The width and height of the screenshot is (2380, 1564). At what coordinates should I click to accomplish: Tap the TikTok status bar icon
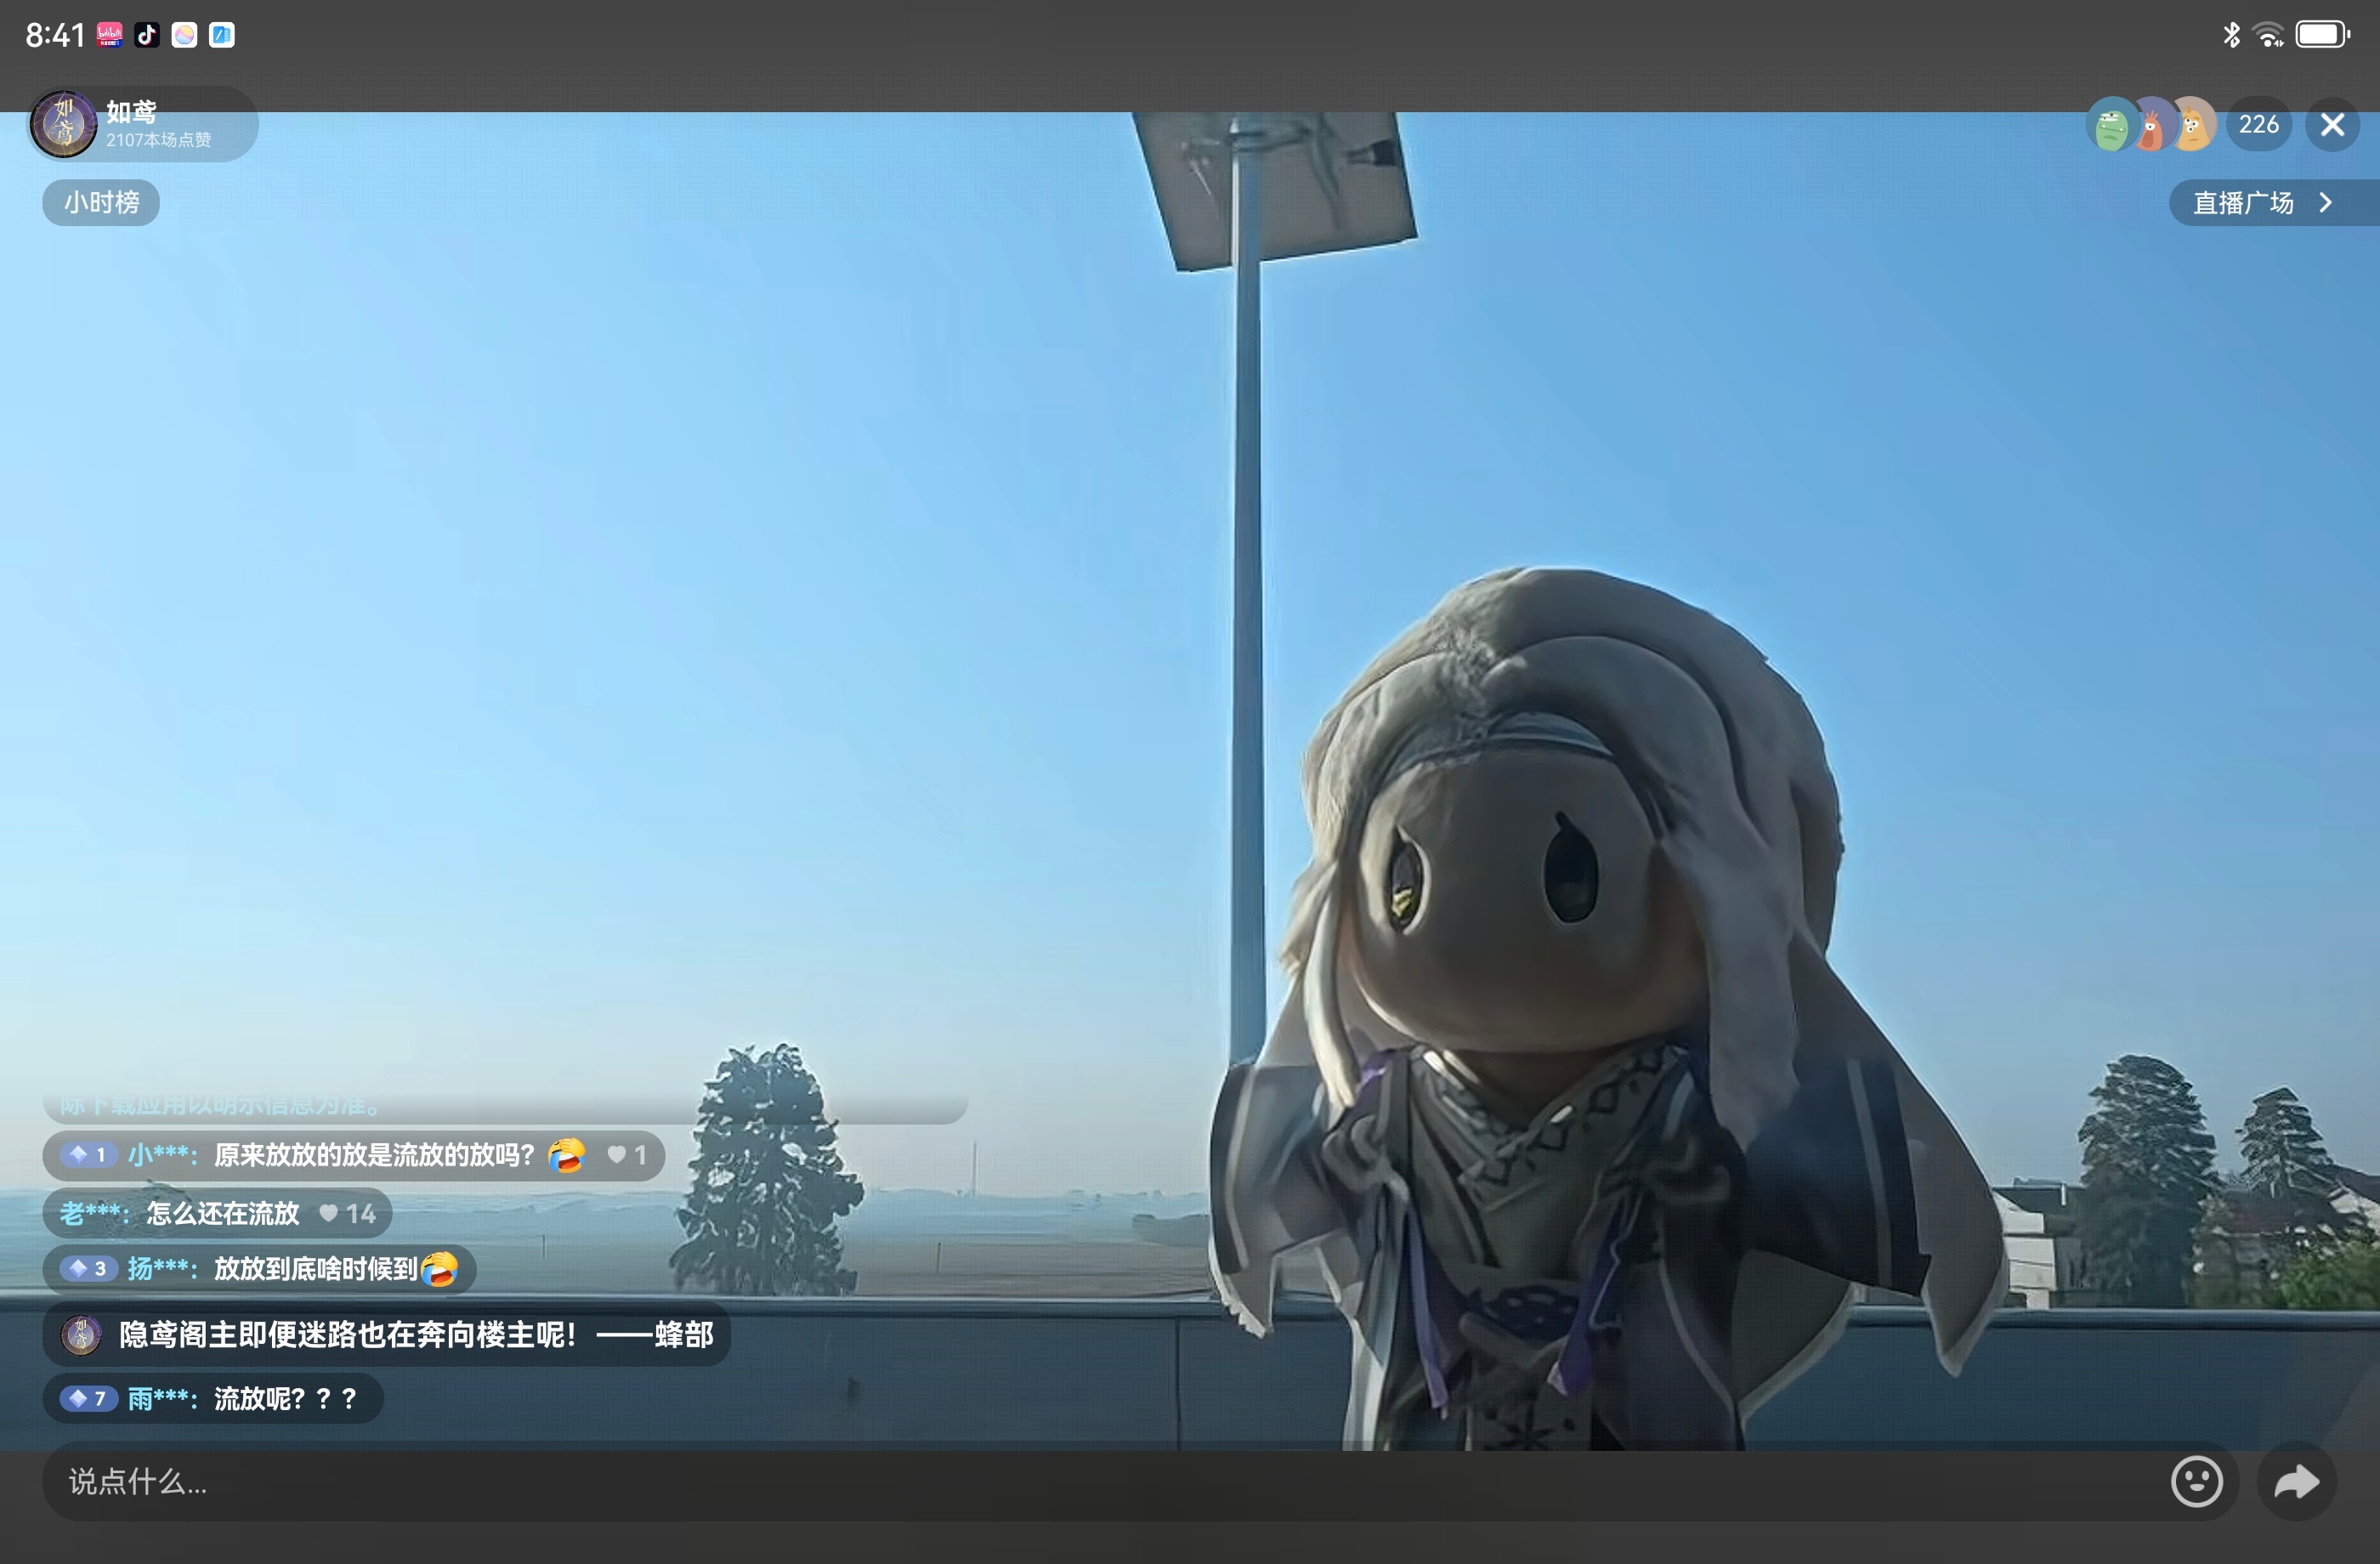click(x=147, y=35)
